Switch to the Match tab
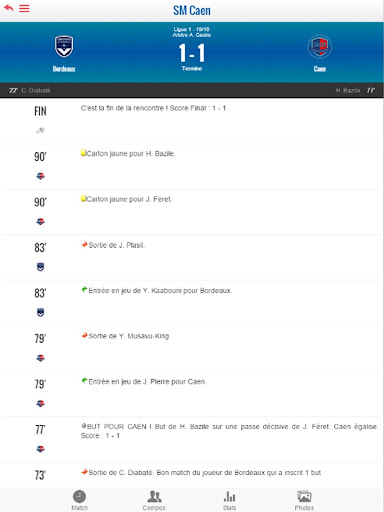The width and height of the screenshot is (384, 512). (79, 500)
